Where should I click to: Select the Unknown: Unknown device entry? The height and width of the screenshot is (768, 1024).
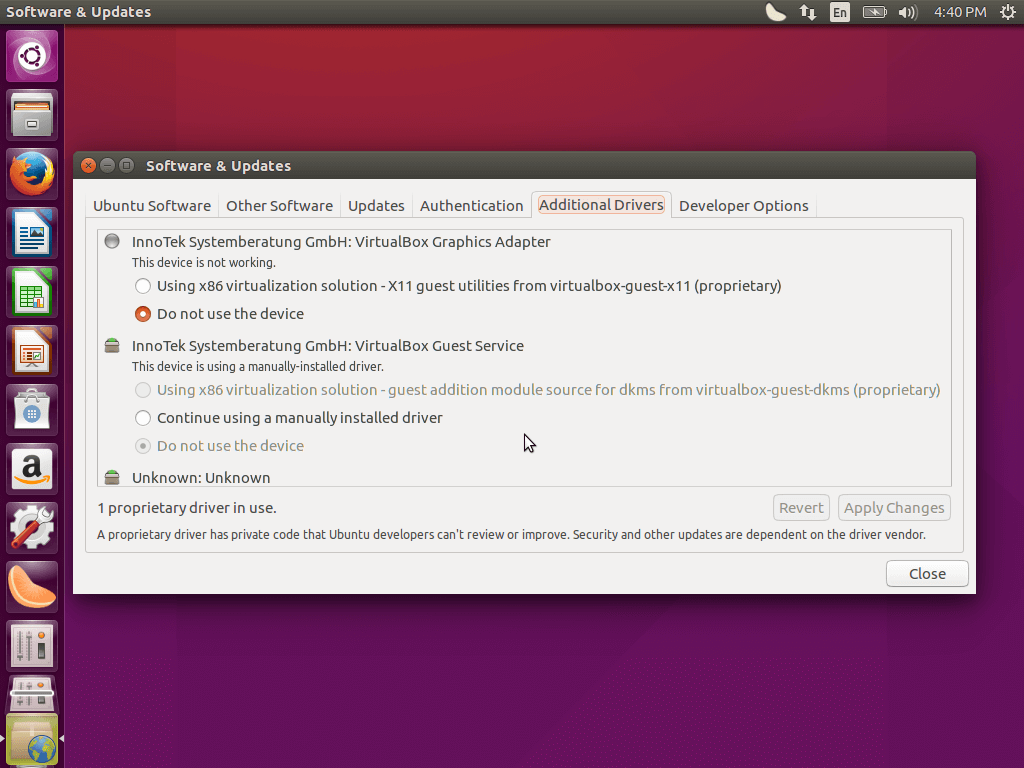[x=200, y=477]
